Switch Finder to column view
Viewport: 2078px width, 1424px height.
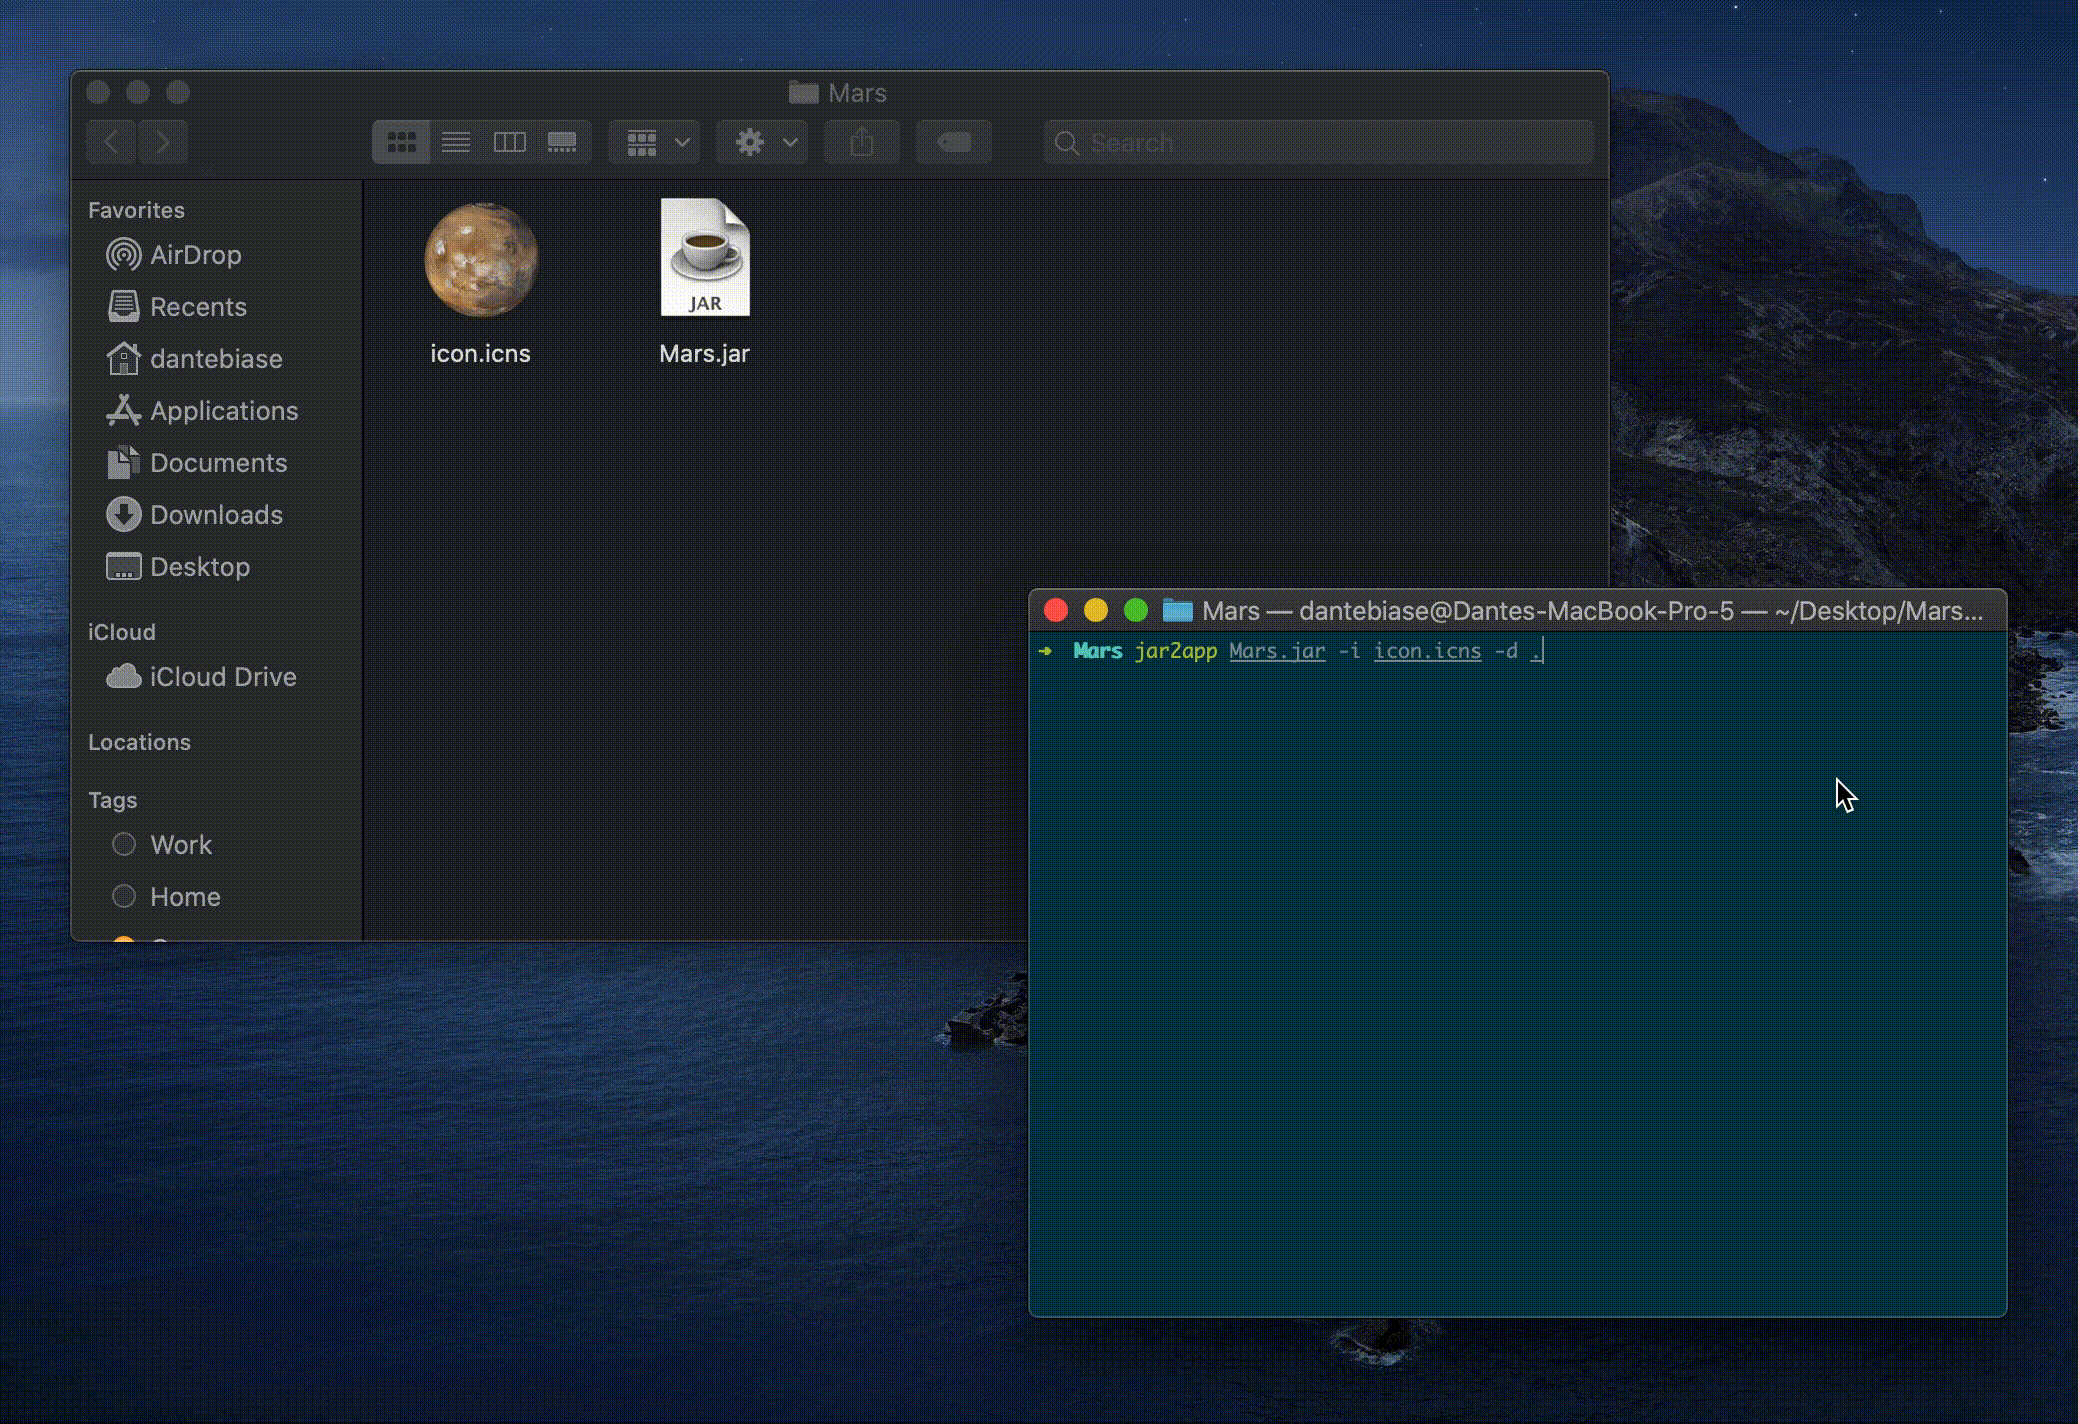tap(509, 143)
